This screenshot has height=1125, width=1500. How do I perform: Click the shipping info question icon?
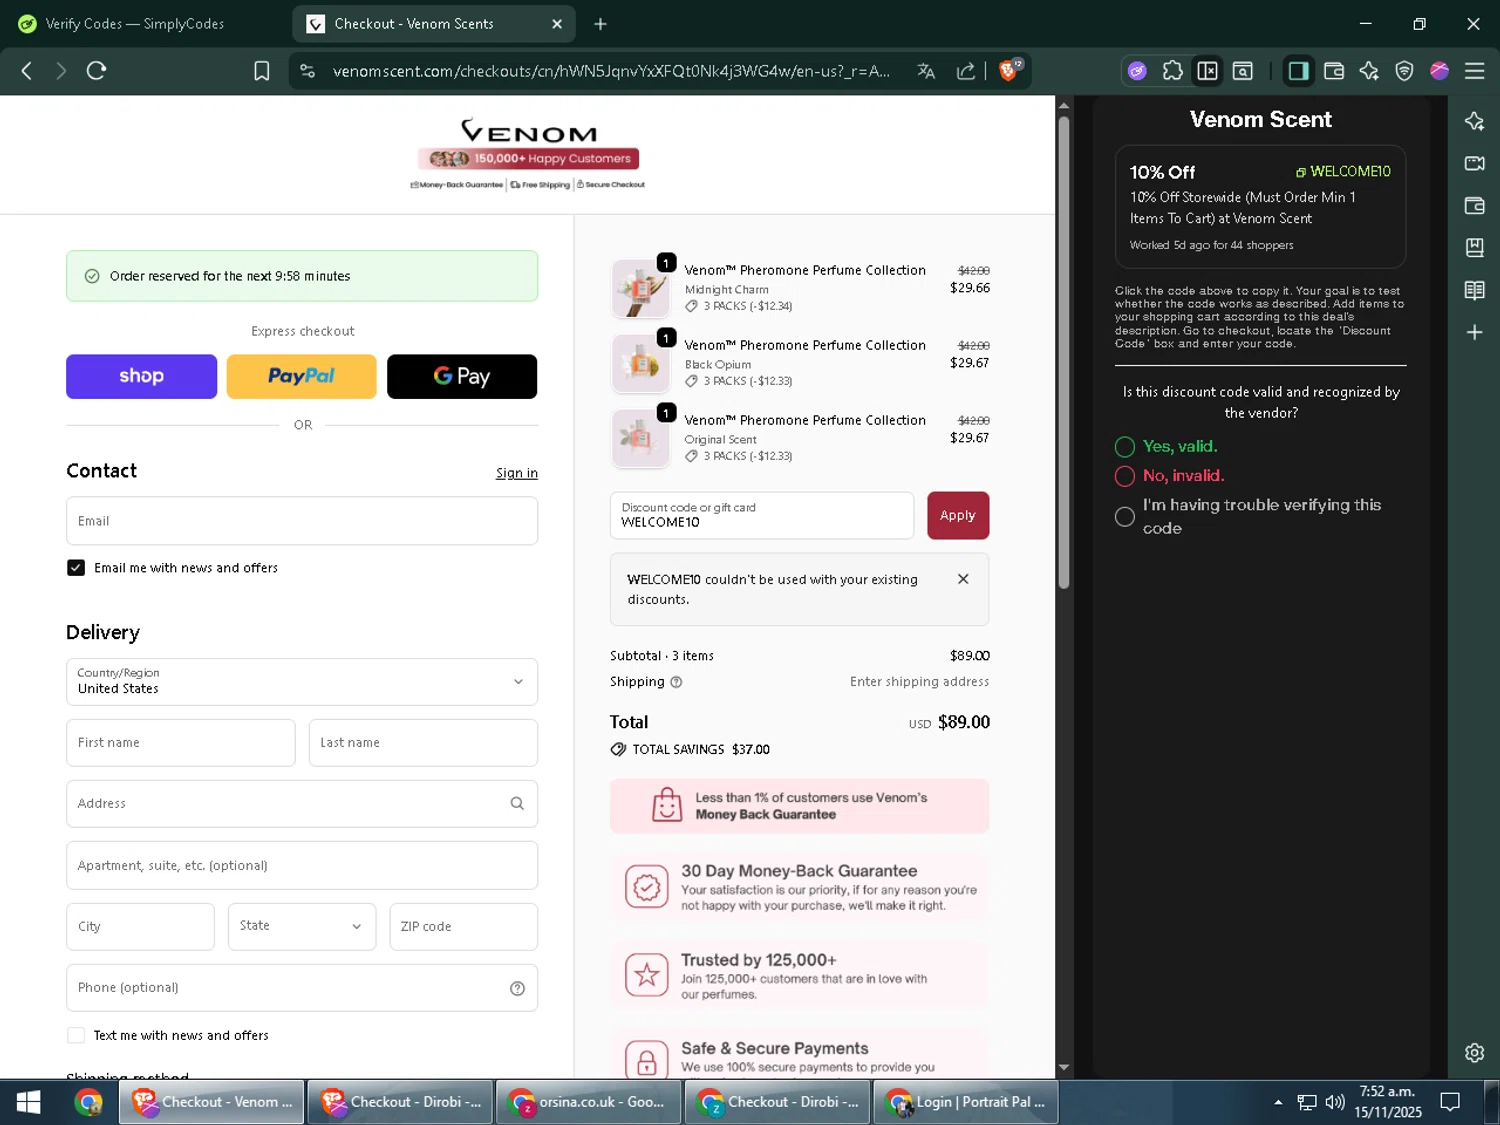(676, 682)
